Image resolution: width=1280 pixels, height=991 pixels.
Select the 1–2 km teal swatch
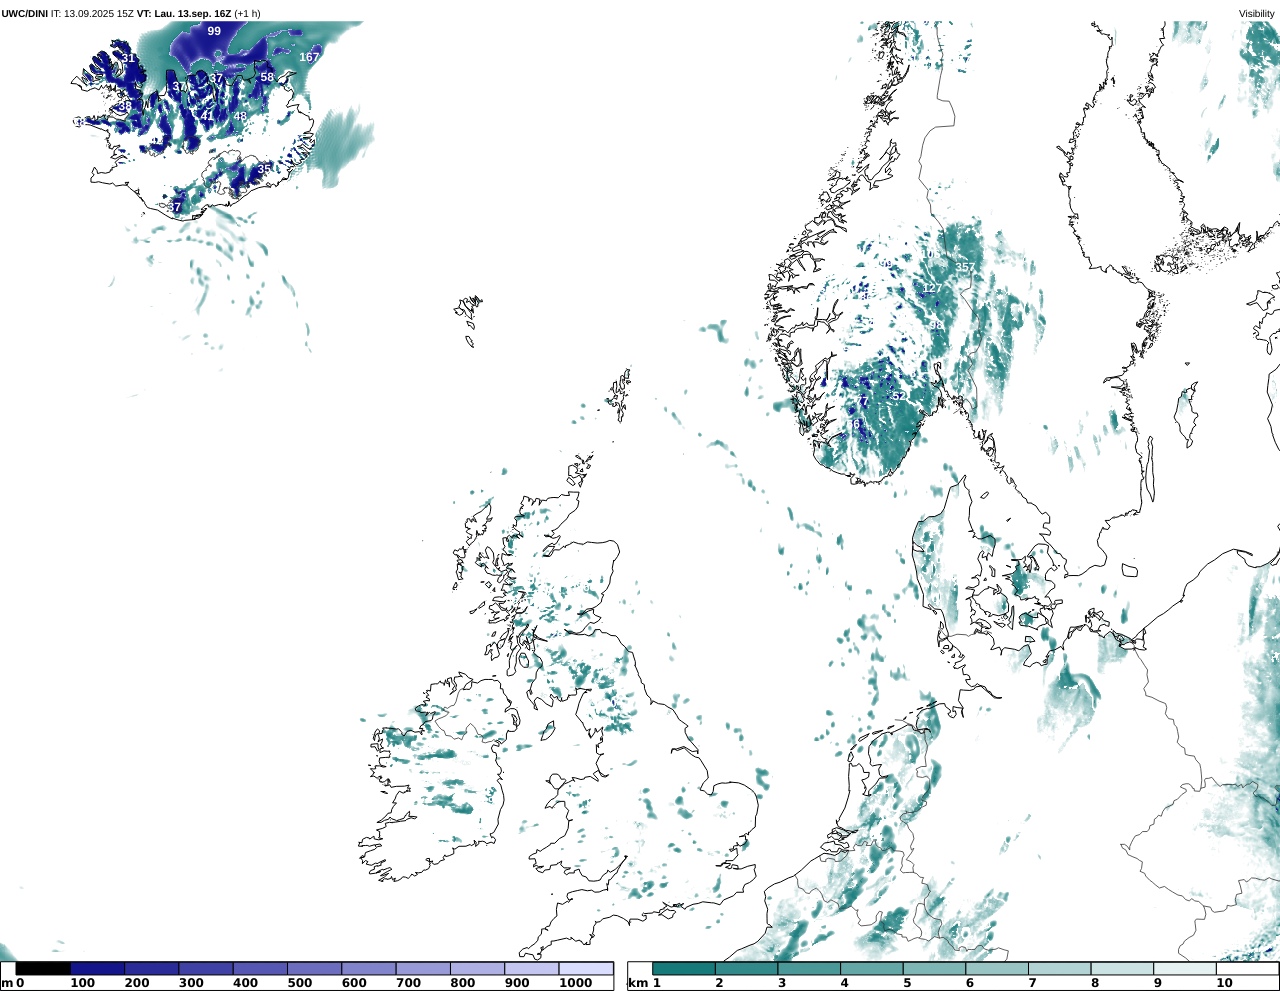(x=684, y=968)
